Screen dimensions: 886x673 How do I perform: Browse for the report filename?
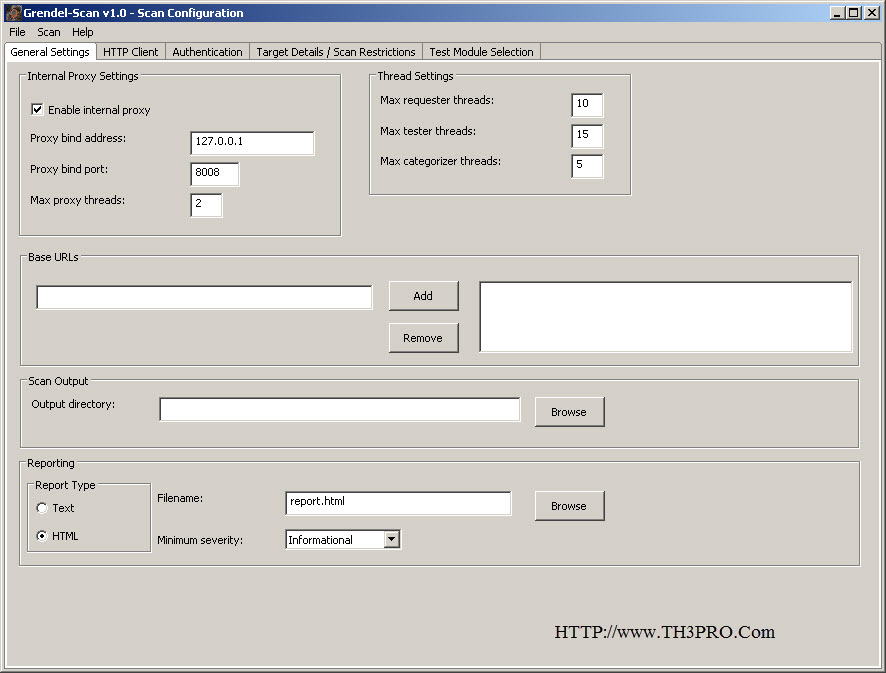coord(569,506)
